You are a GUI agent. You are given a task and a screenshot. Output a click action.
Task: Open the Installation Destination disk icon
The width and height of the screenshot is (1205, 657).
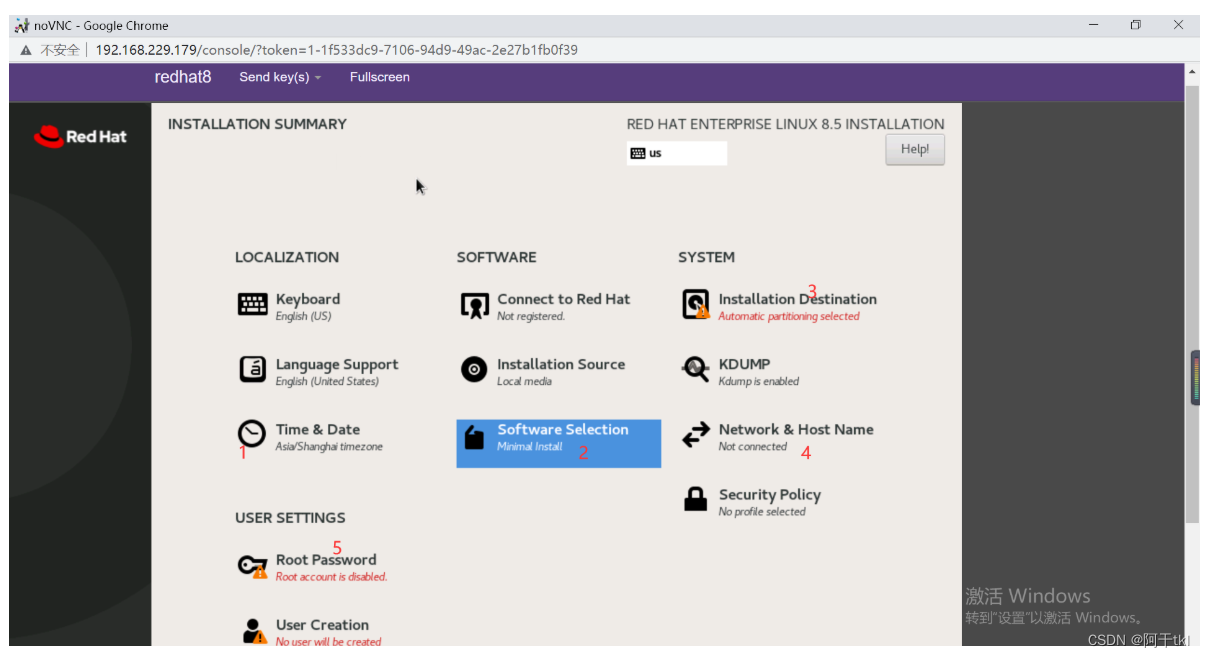(695, 305)
